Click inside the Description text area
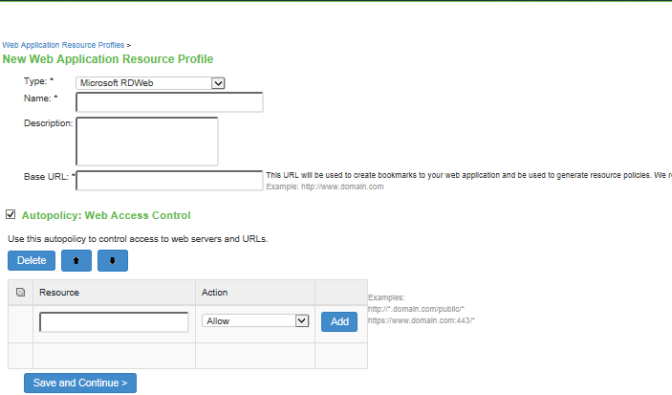This screenshot has width=672, height=395. coord(147,141)
